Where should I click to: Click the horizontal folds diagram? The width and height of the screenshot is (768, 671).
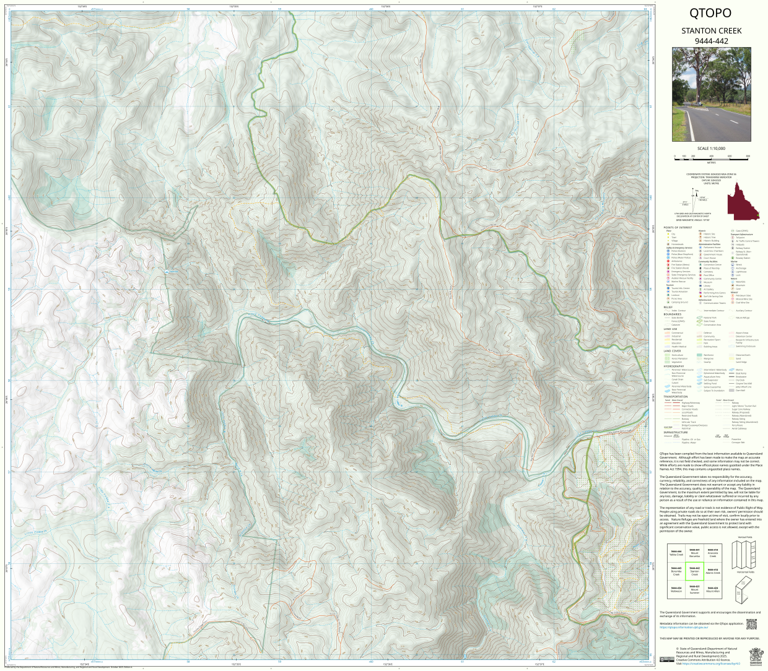pos(744,589)
